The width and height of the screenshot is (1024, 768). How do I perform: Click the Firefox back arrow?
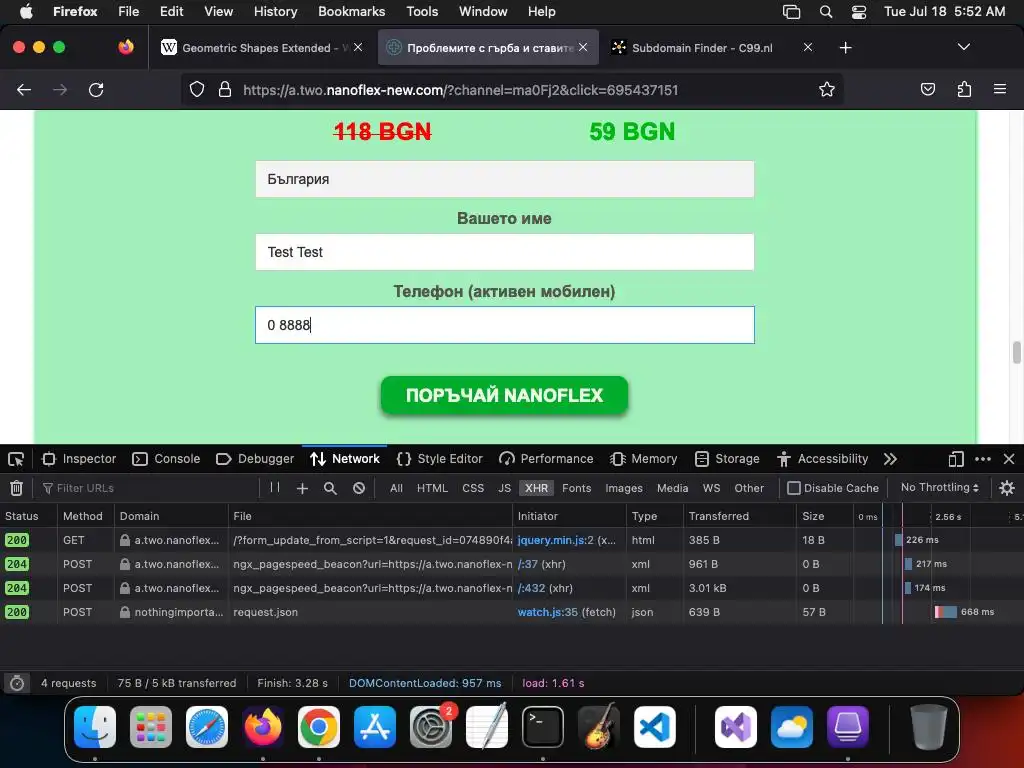pyautogui.click(x=24, y=89)
